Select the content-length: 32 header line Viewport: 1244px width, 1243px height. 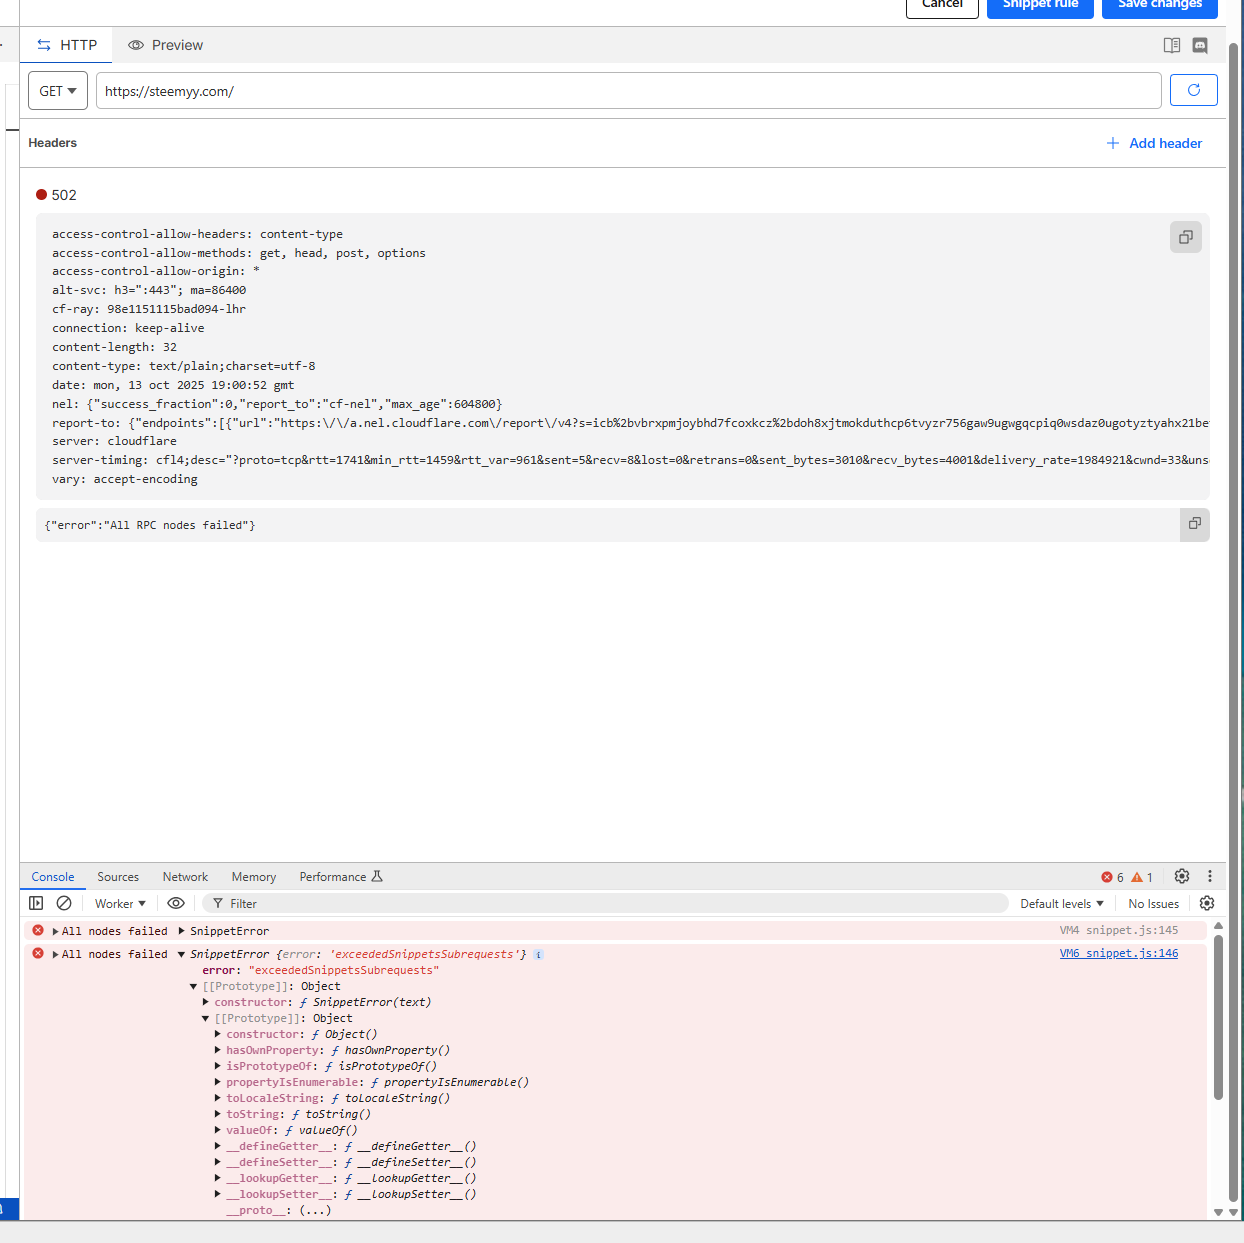pyautogui.click(x=114, y=347)
